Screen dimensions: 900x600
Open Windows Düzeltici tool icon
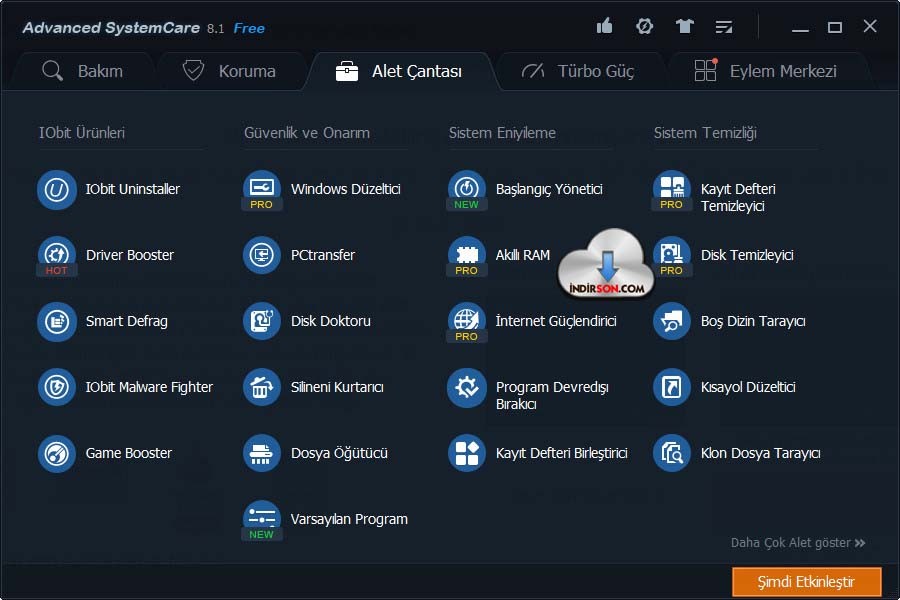[262, 189]
